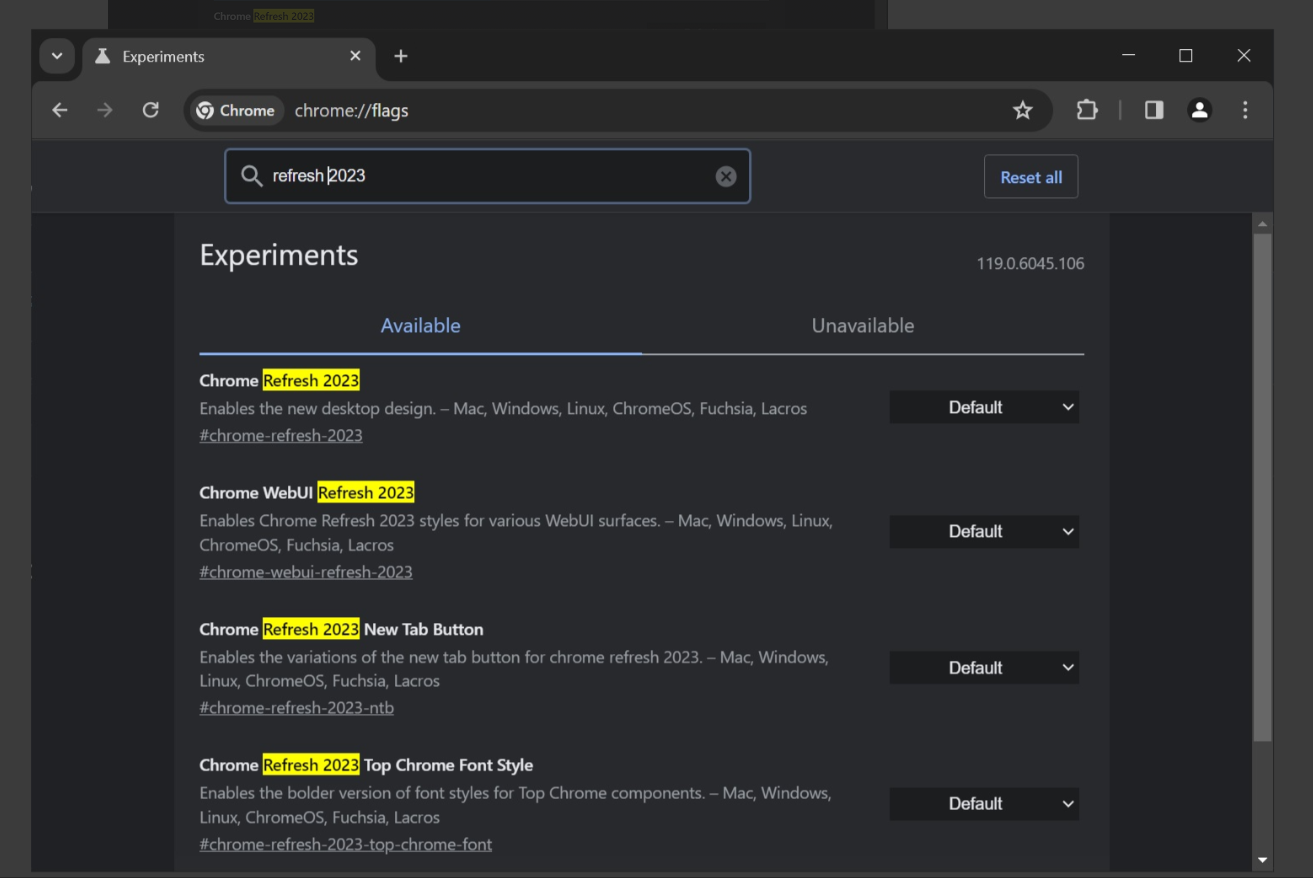The height and width of the screenshot is (878, 1313).
Task: Click the scrollbar down arrow
Action: [x=1262, y=860]
